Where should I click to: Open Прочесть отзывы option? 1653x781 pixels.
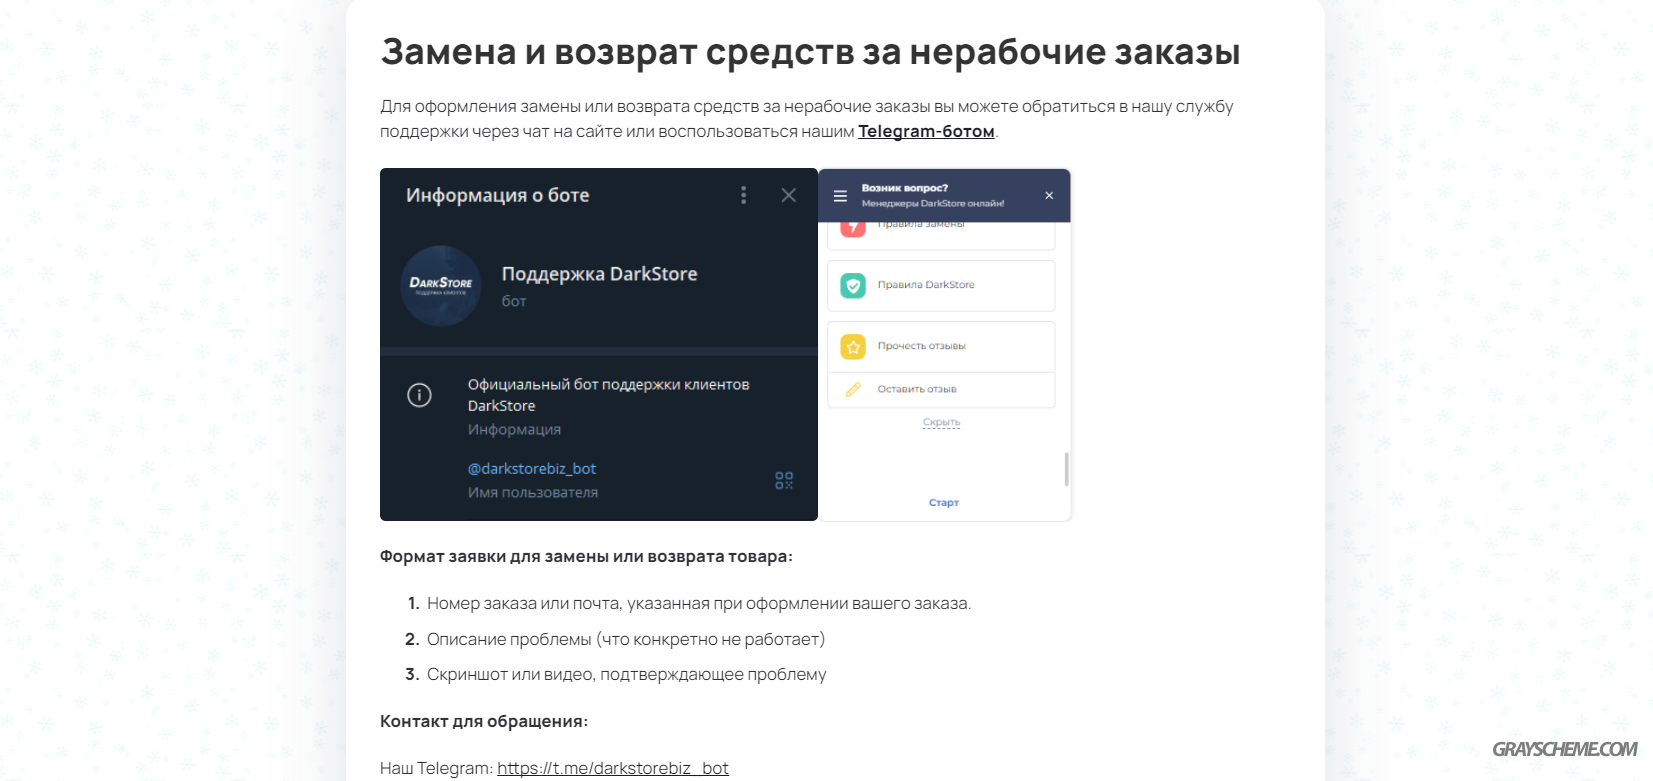pyautogui.click(x=941, y=347)
